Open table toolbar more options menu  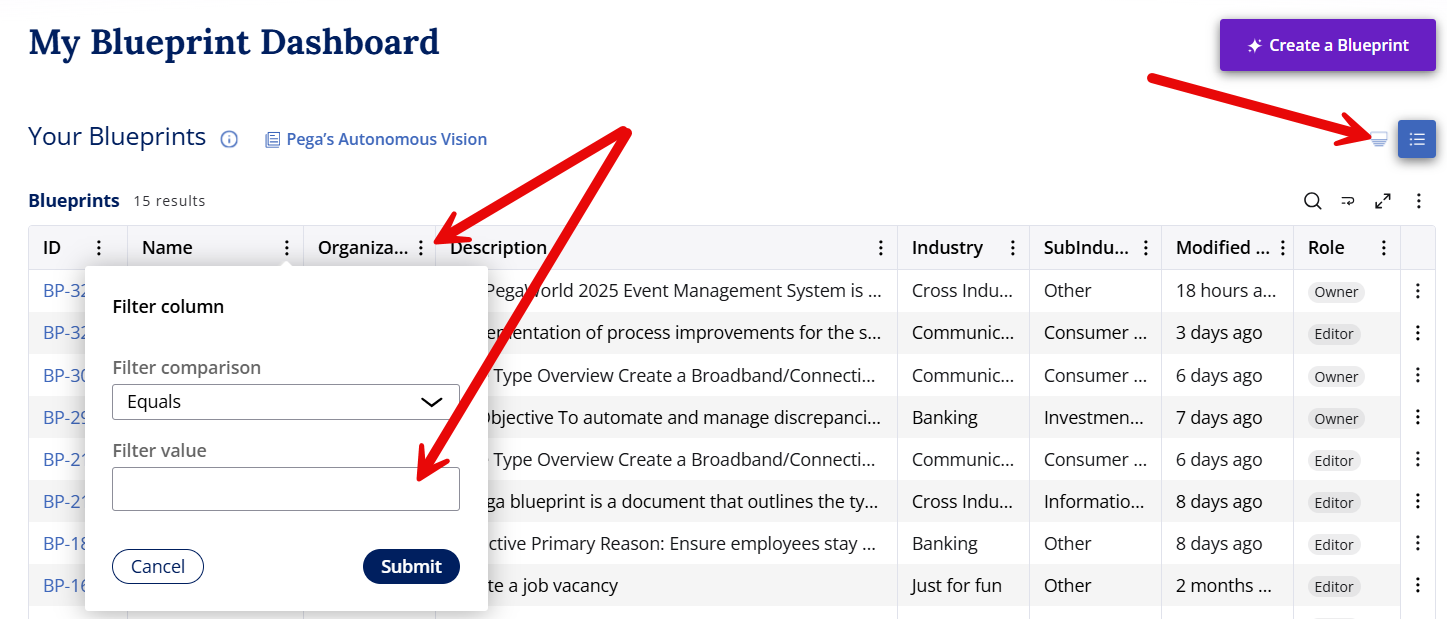[1418, 201]
